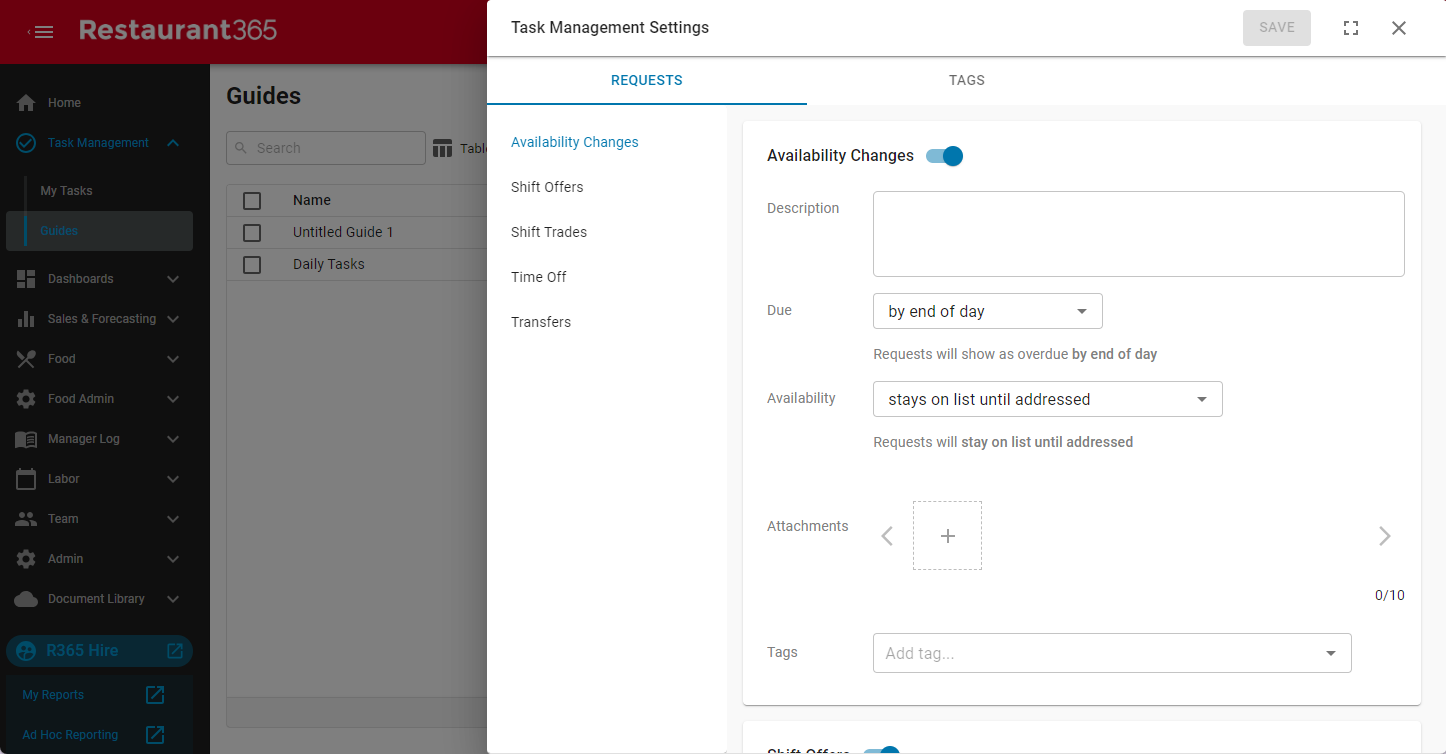
Task: Select Time Off in the requests list
Action: pyautogui.click(x=539, y=278)
